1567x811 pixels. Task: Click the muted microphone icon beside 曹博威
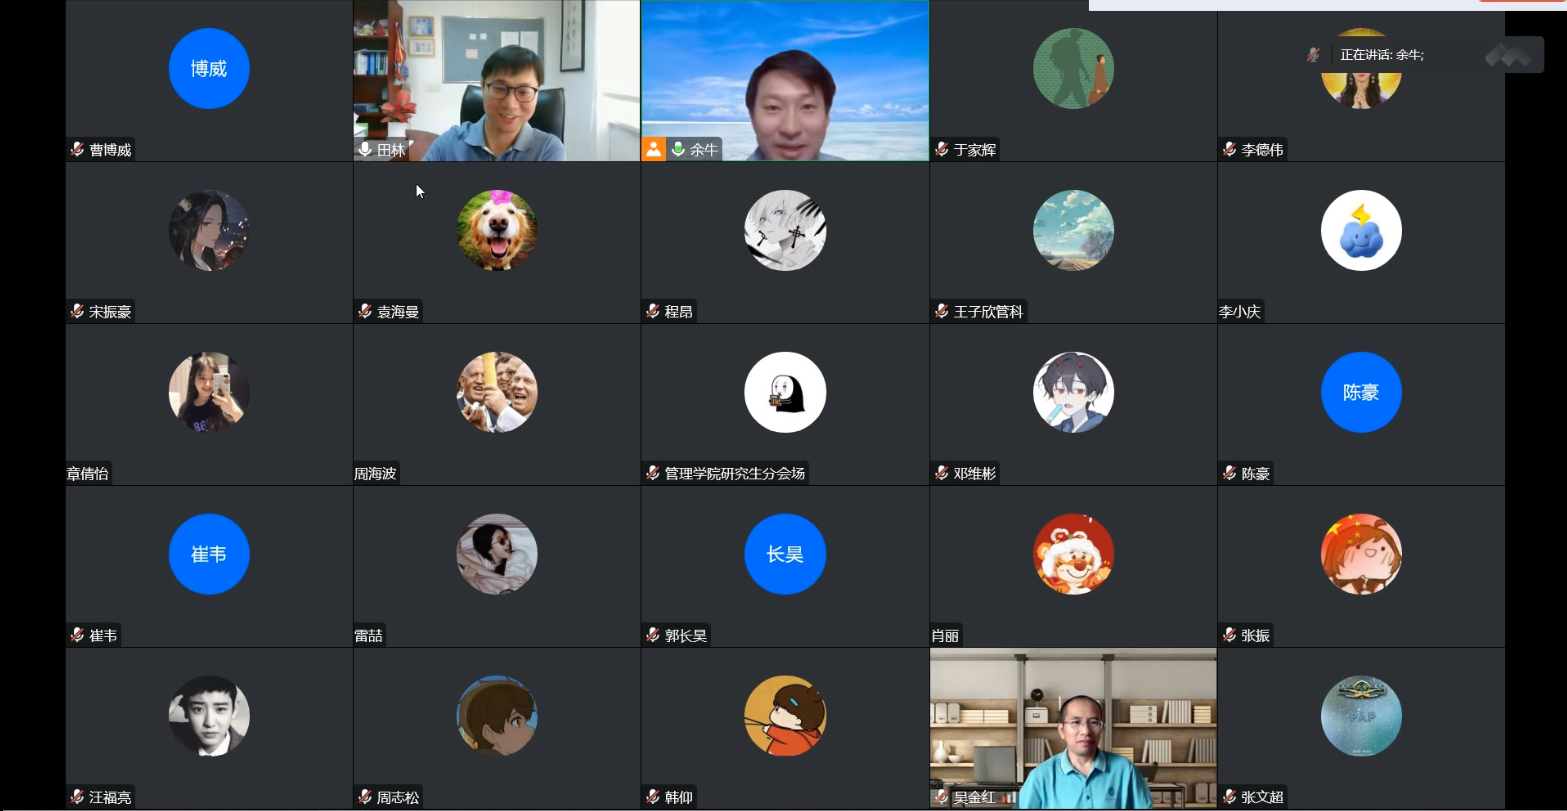point(77,149)
